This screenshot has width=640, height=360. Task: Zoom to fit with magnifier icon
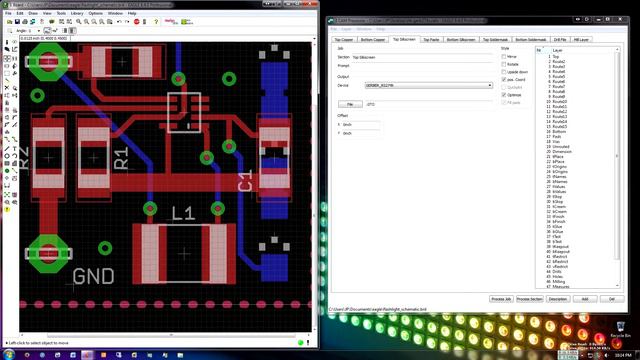coord(78,22)
